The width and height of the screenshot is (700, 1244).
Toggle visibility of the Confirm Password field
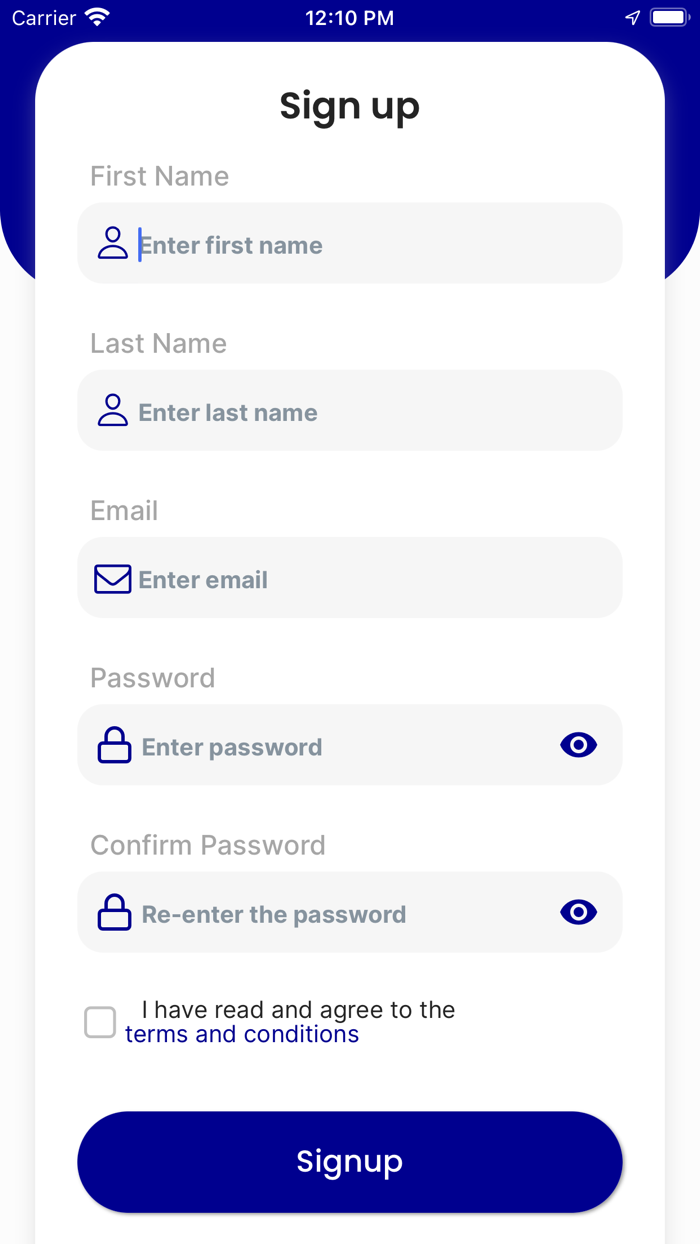click(x=578, y=912)
